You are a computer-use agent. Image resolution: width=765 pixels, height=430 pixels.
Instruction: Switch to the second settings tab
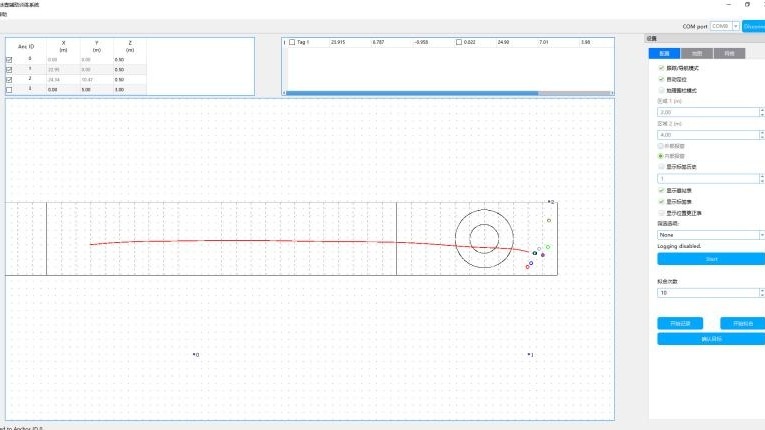tap(697, 52)
